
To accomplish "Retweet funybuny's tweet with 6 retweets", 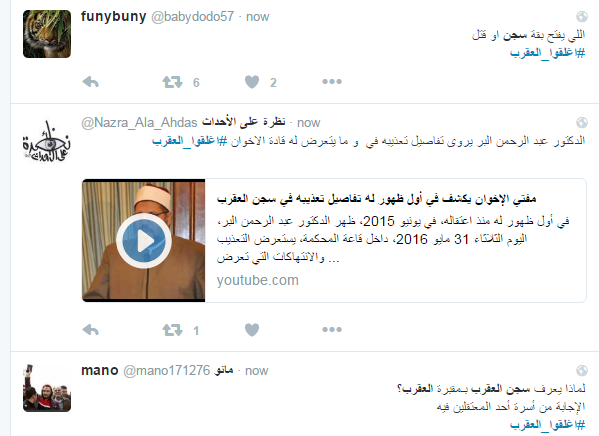I will click(172, 82).
